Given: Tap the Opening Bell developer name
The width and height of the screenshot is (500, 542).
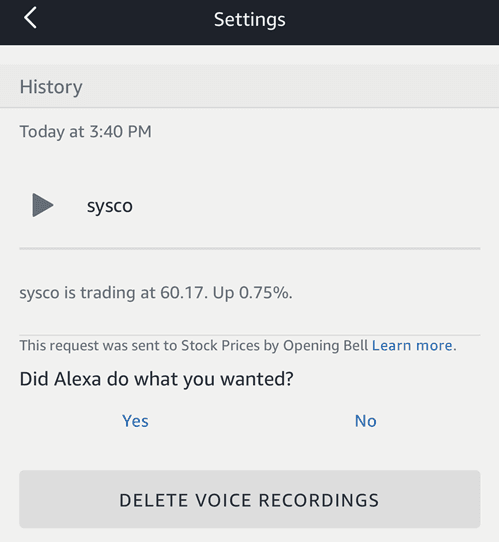Looking at the screenshot, I should pos(325,345).
